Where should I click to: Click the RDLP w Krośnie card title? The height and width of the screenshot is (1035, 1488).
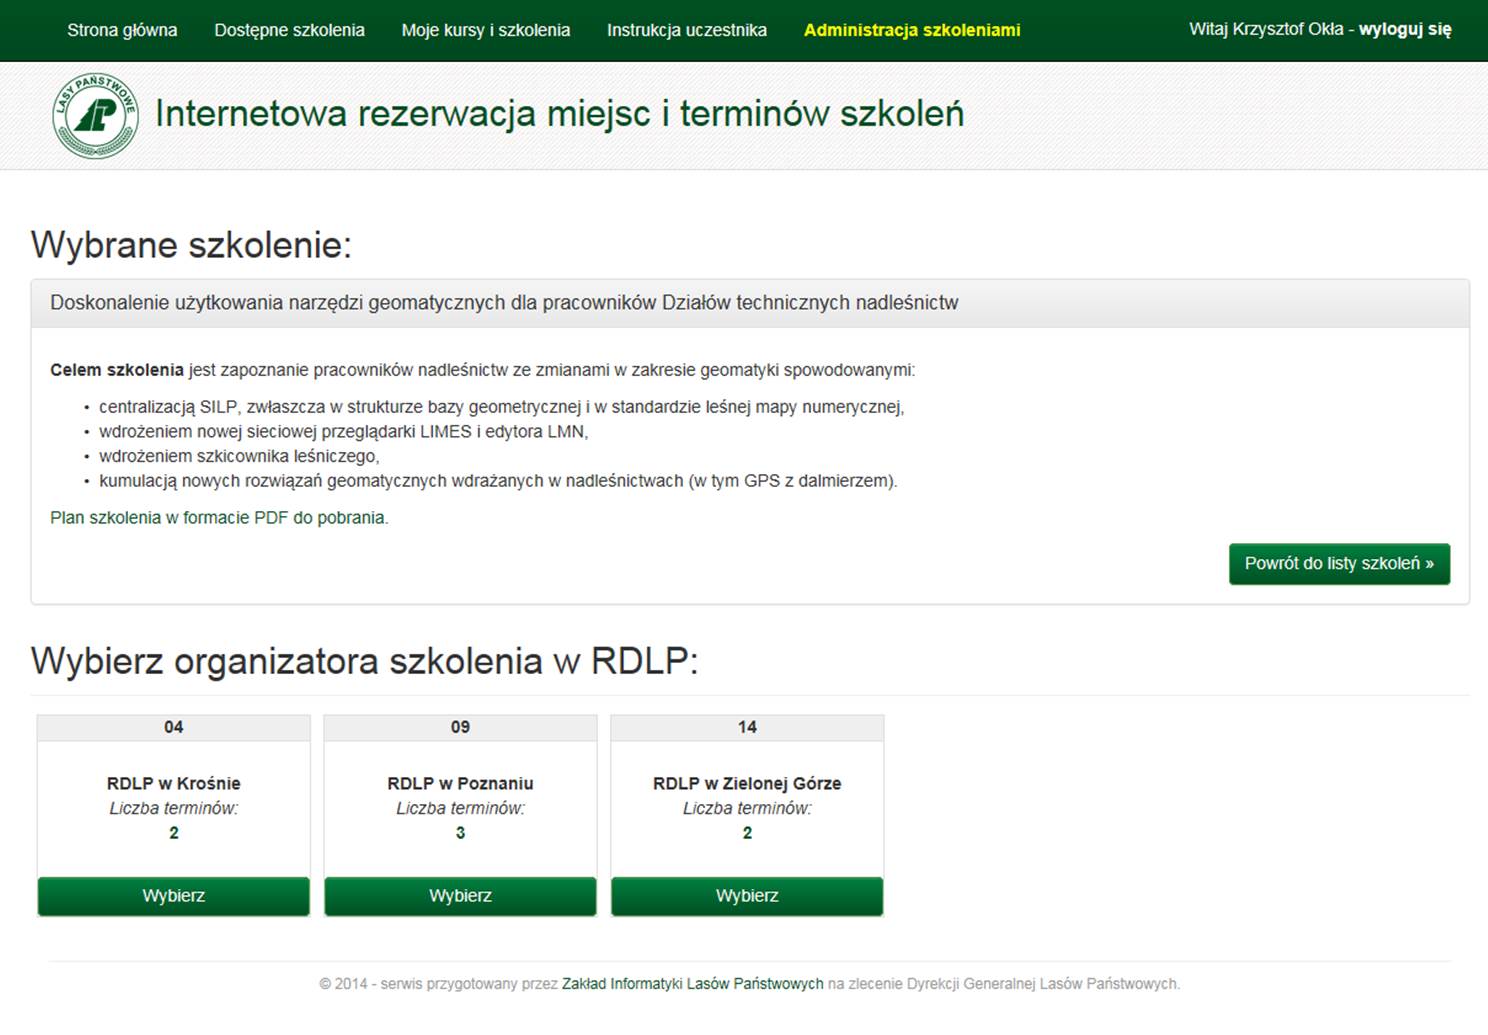point(174,783)
